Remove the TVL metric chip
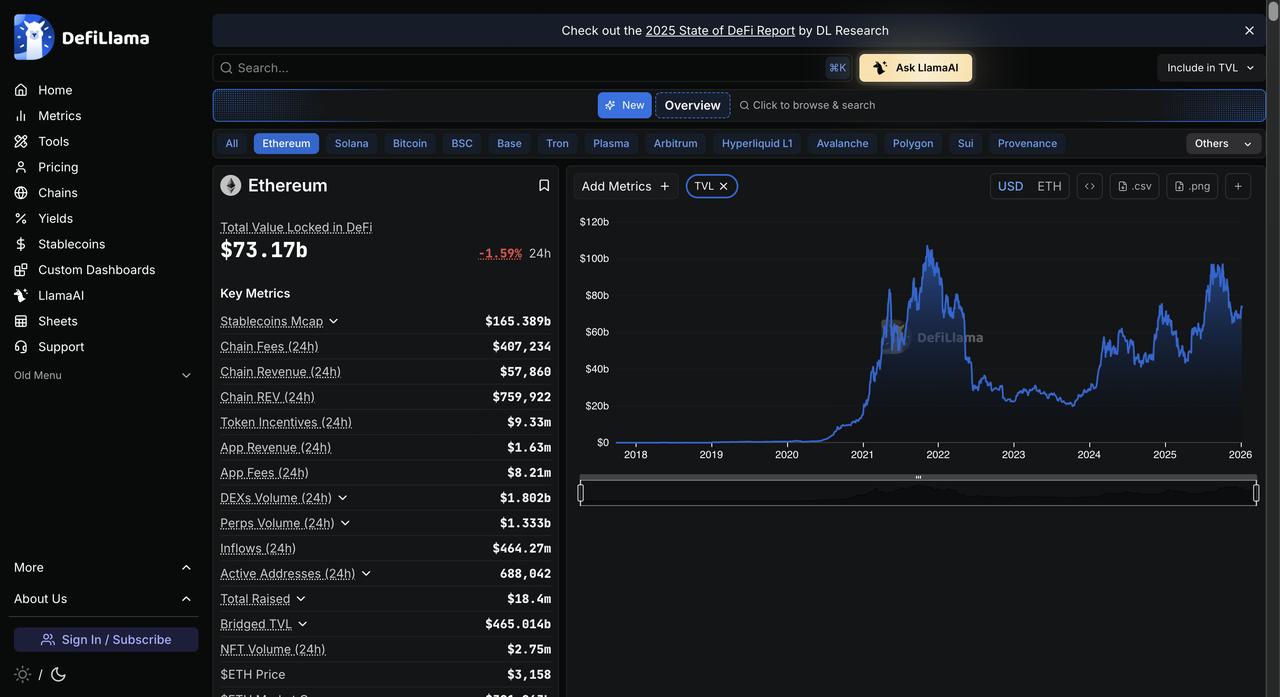1280x697 pixels. pyautogui.click(x=724, y=186)
